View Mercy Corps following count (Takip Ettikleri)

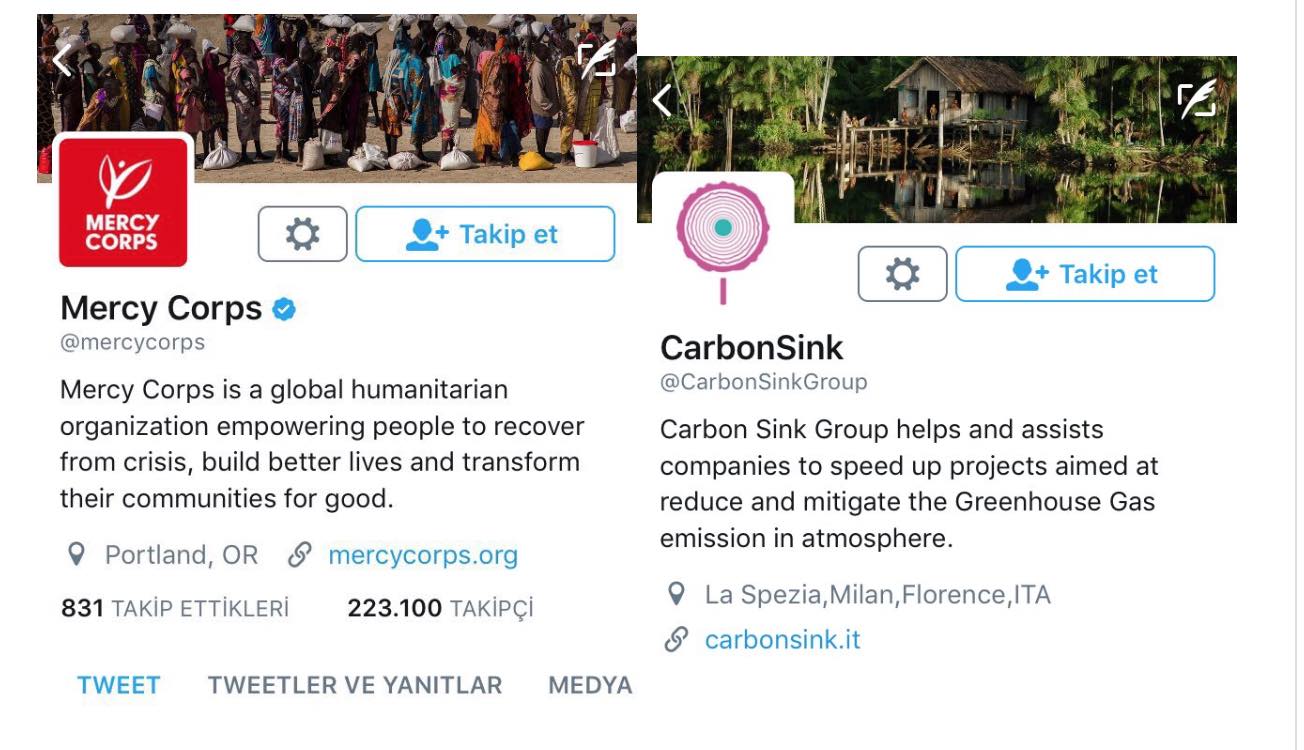pos(175,608)
